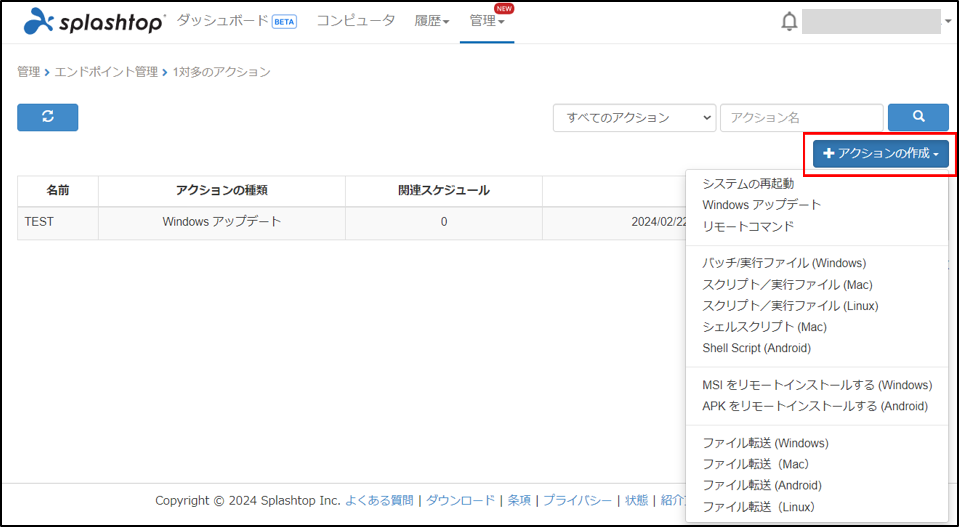This screenshot has width=959, height=527.
Task: Click 関連スケジュール column header
Action: coord(443,190)
